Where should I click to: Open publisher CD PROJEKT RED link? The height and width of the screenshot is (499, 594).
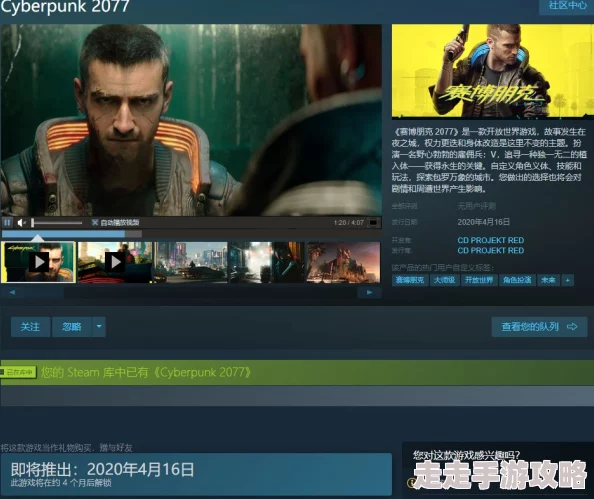[x=491, y=250]
